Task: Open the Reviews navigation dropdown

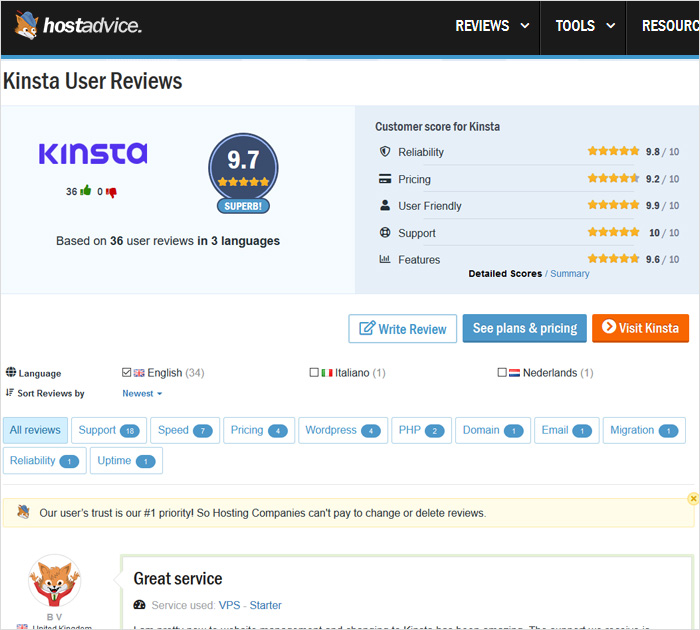Action: 492,26
